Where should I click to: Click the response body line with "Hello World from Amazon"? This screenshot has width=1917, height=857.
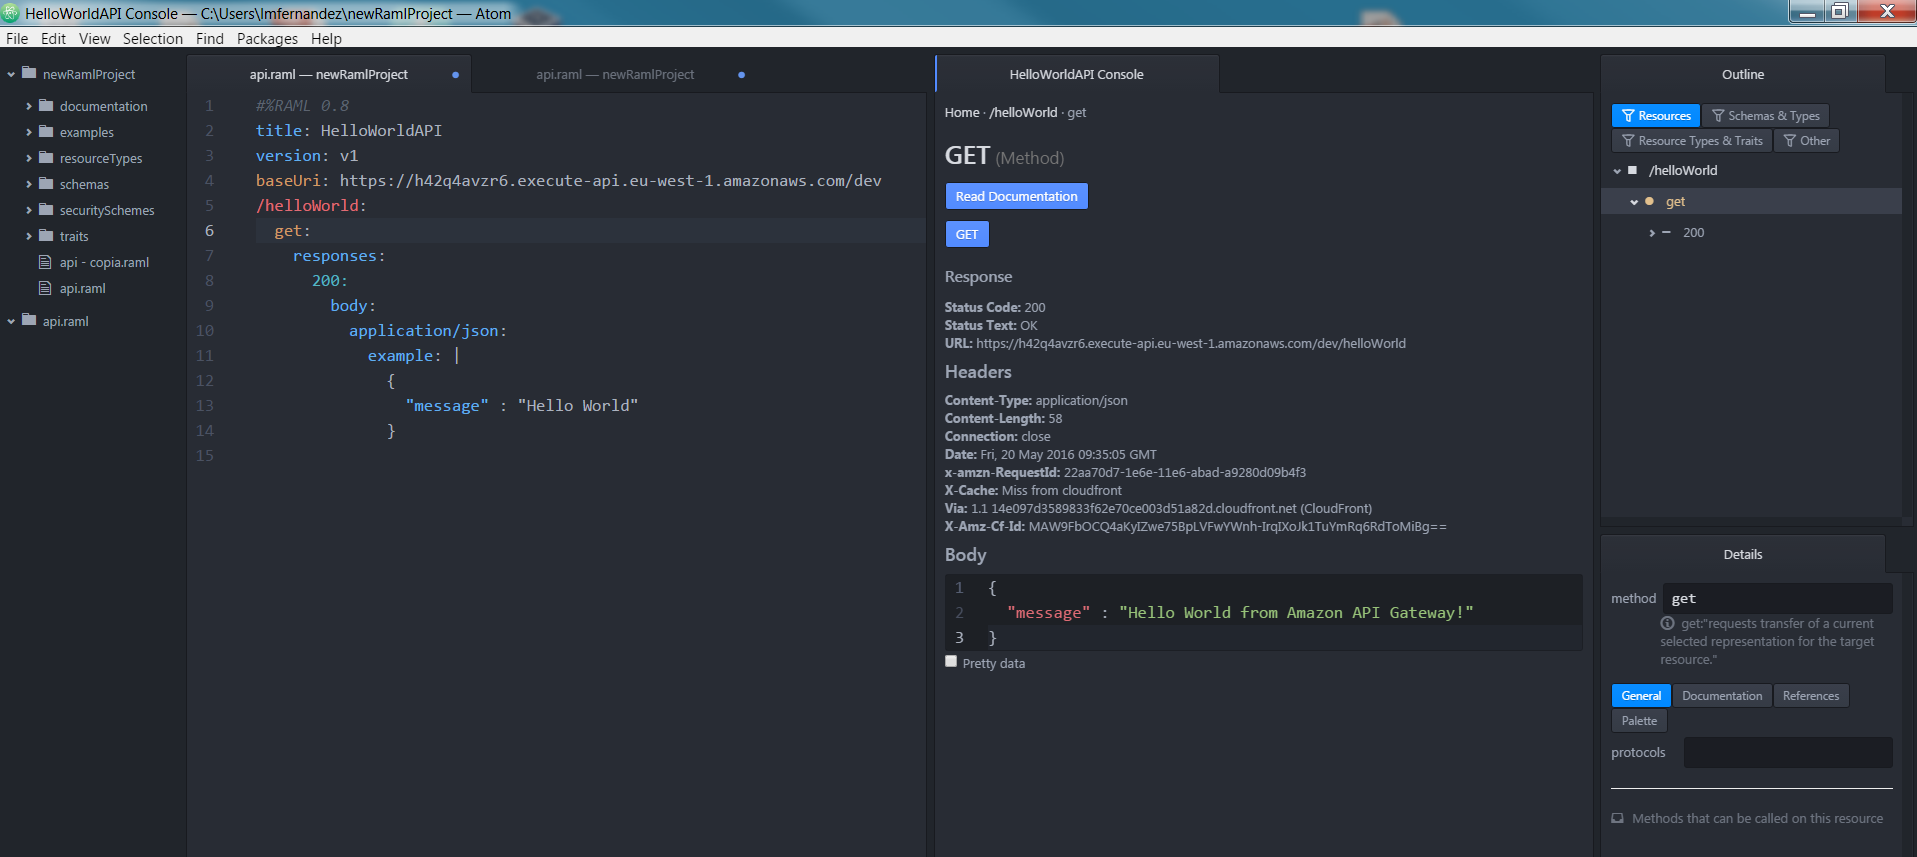pos(1240,612)
